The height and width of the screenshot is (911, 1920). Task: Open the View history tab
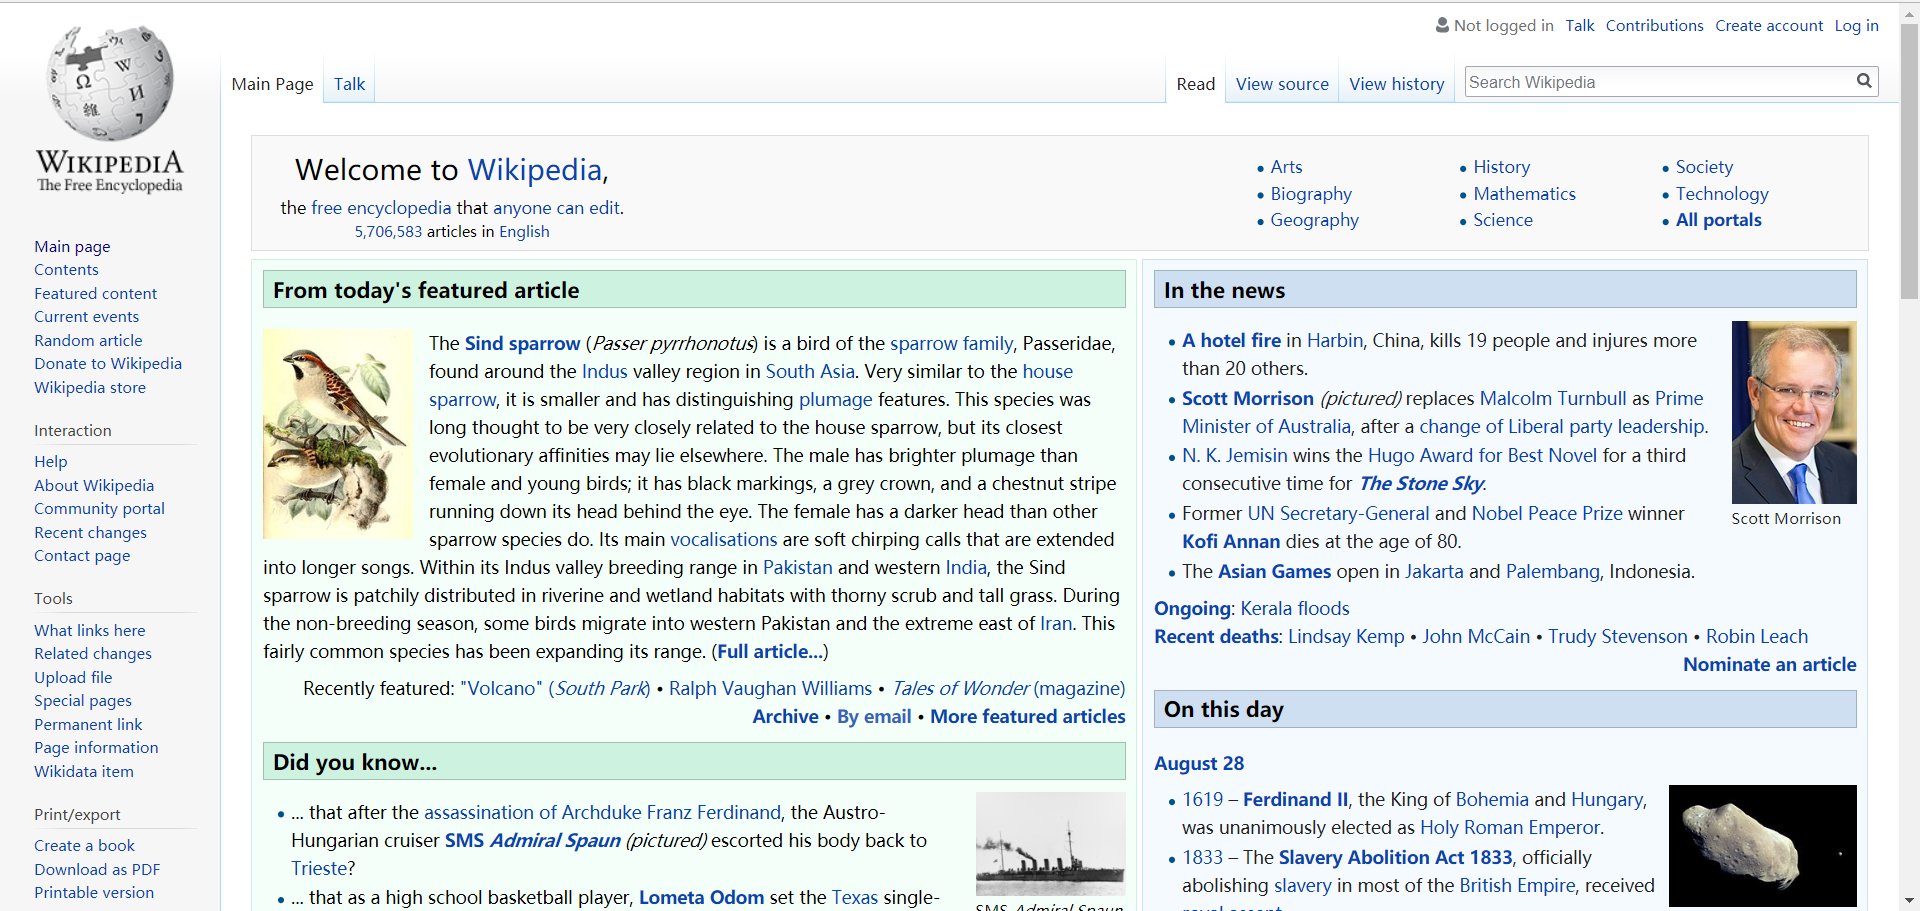[1396, 84]
